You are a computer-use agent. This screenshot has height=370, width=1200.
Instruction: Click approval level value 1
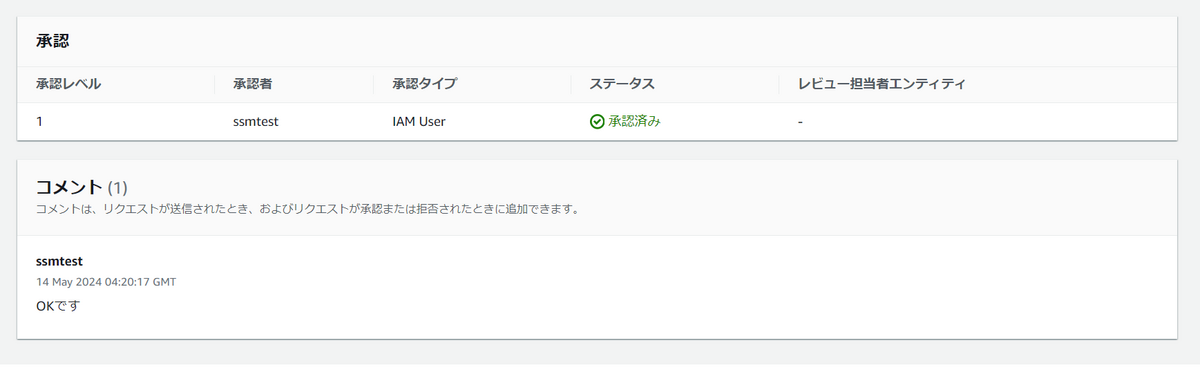tap(39, 122)
